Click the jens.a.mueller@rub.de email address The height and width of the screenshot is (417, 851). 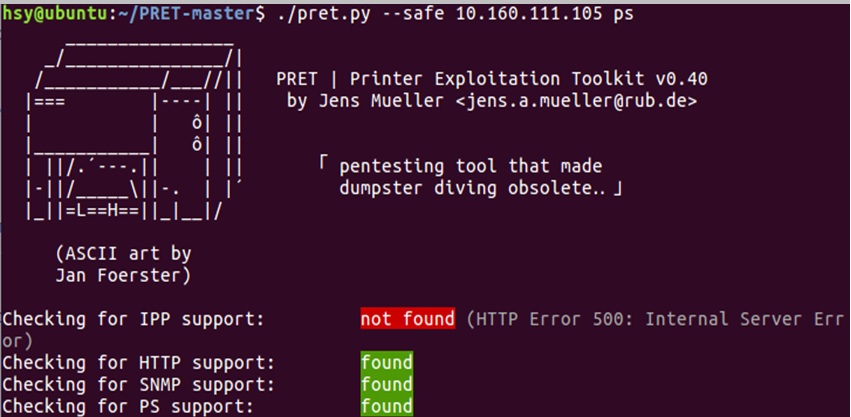(x=576, y=101)
